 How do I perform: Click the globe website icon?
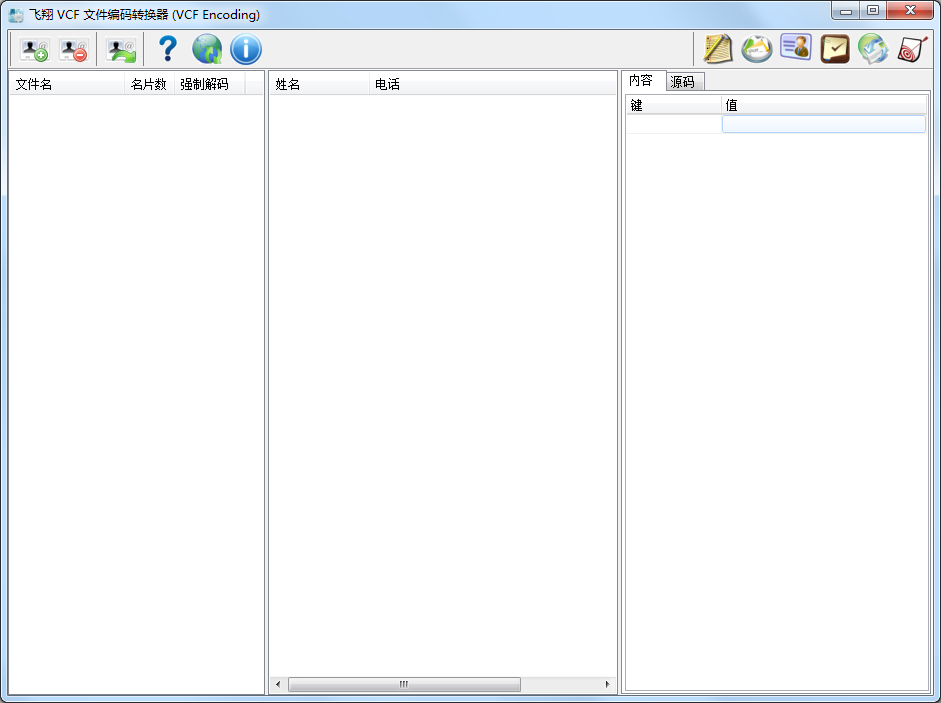[207, 48]
